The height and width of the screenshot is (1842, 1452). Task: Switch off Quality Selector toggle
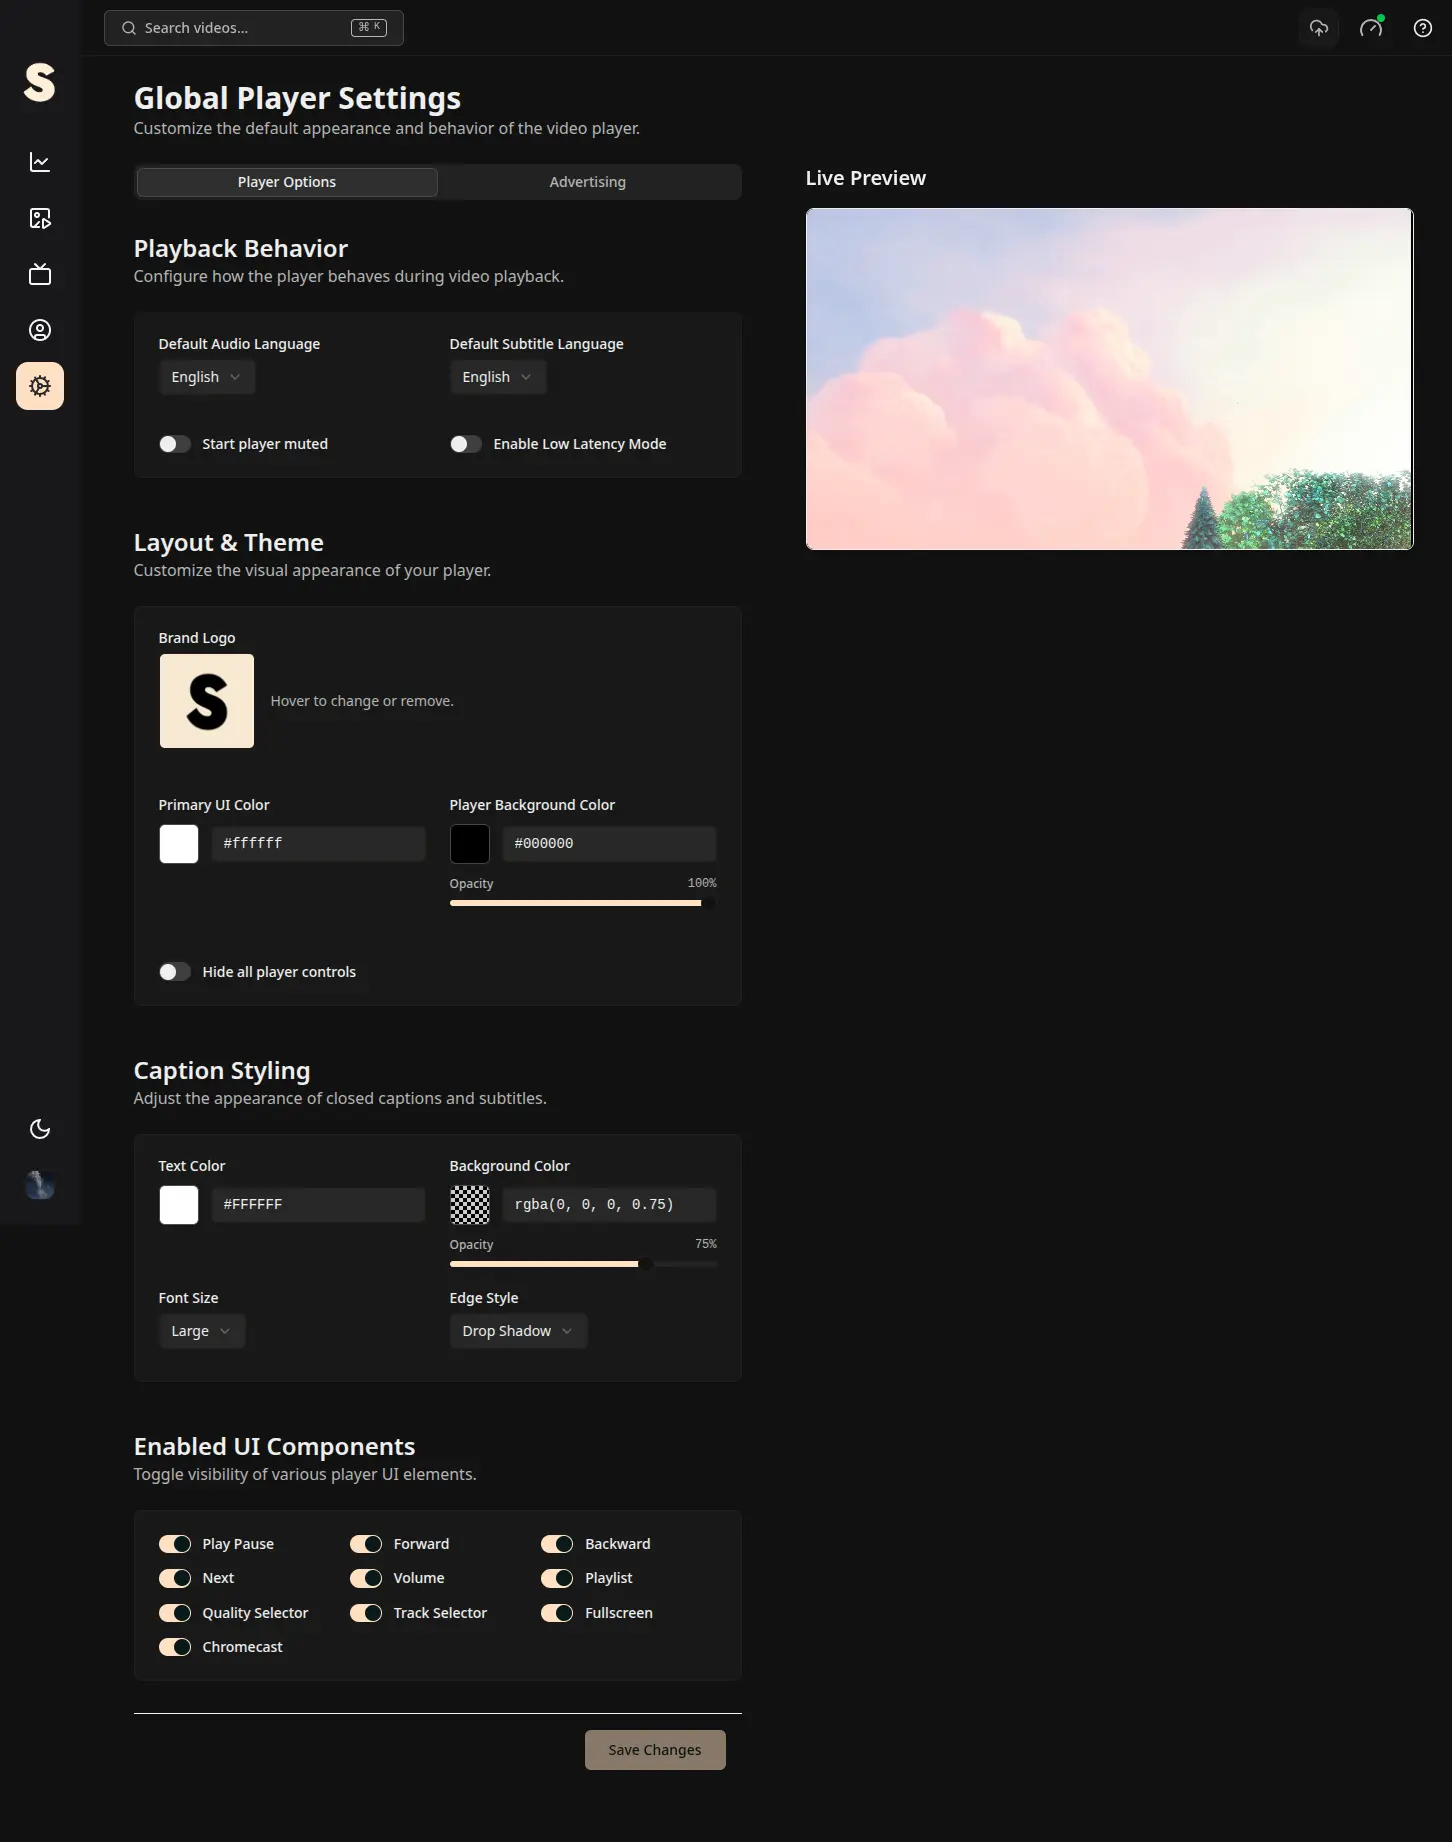click(x=175, y=1613)
